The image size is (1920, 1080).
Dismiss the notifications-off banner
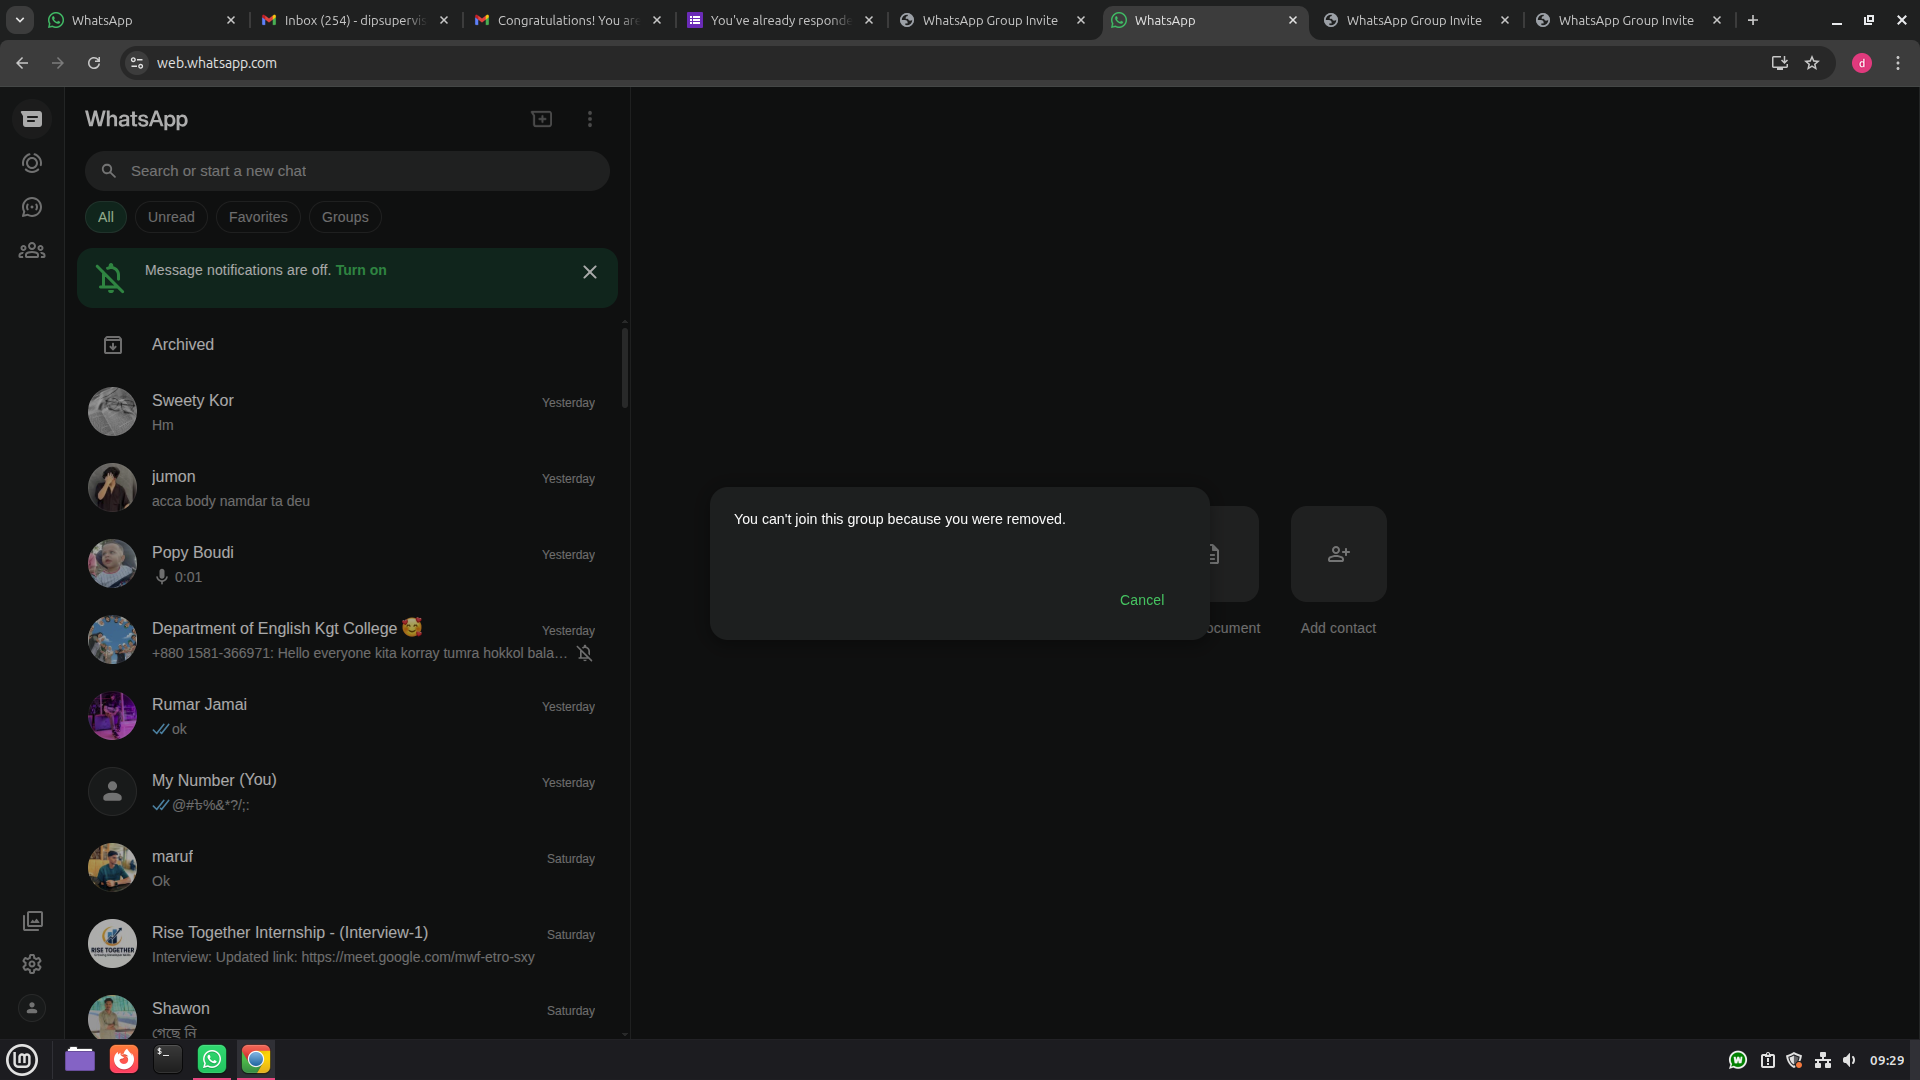[x=590, y=272]
